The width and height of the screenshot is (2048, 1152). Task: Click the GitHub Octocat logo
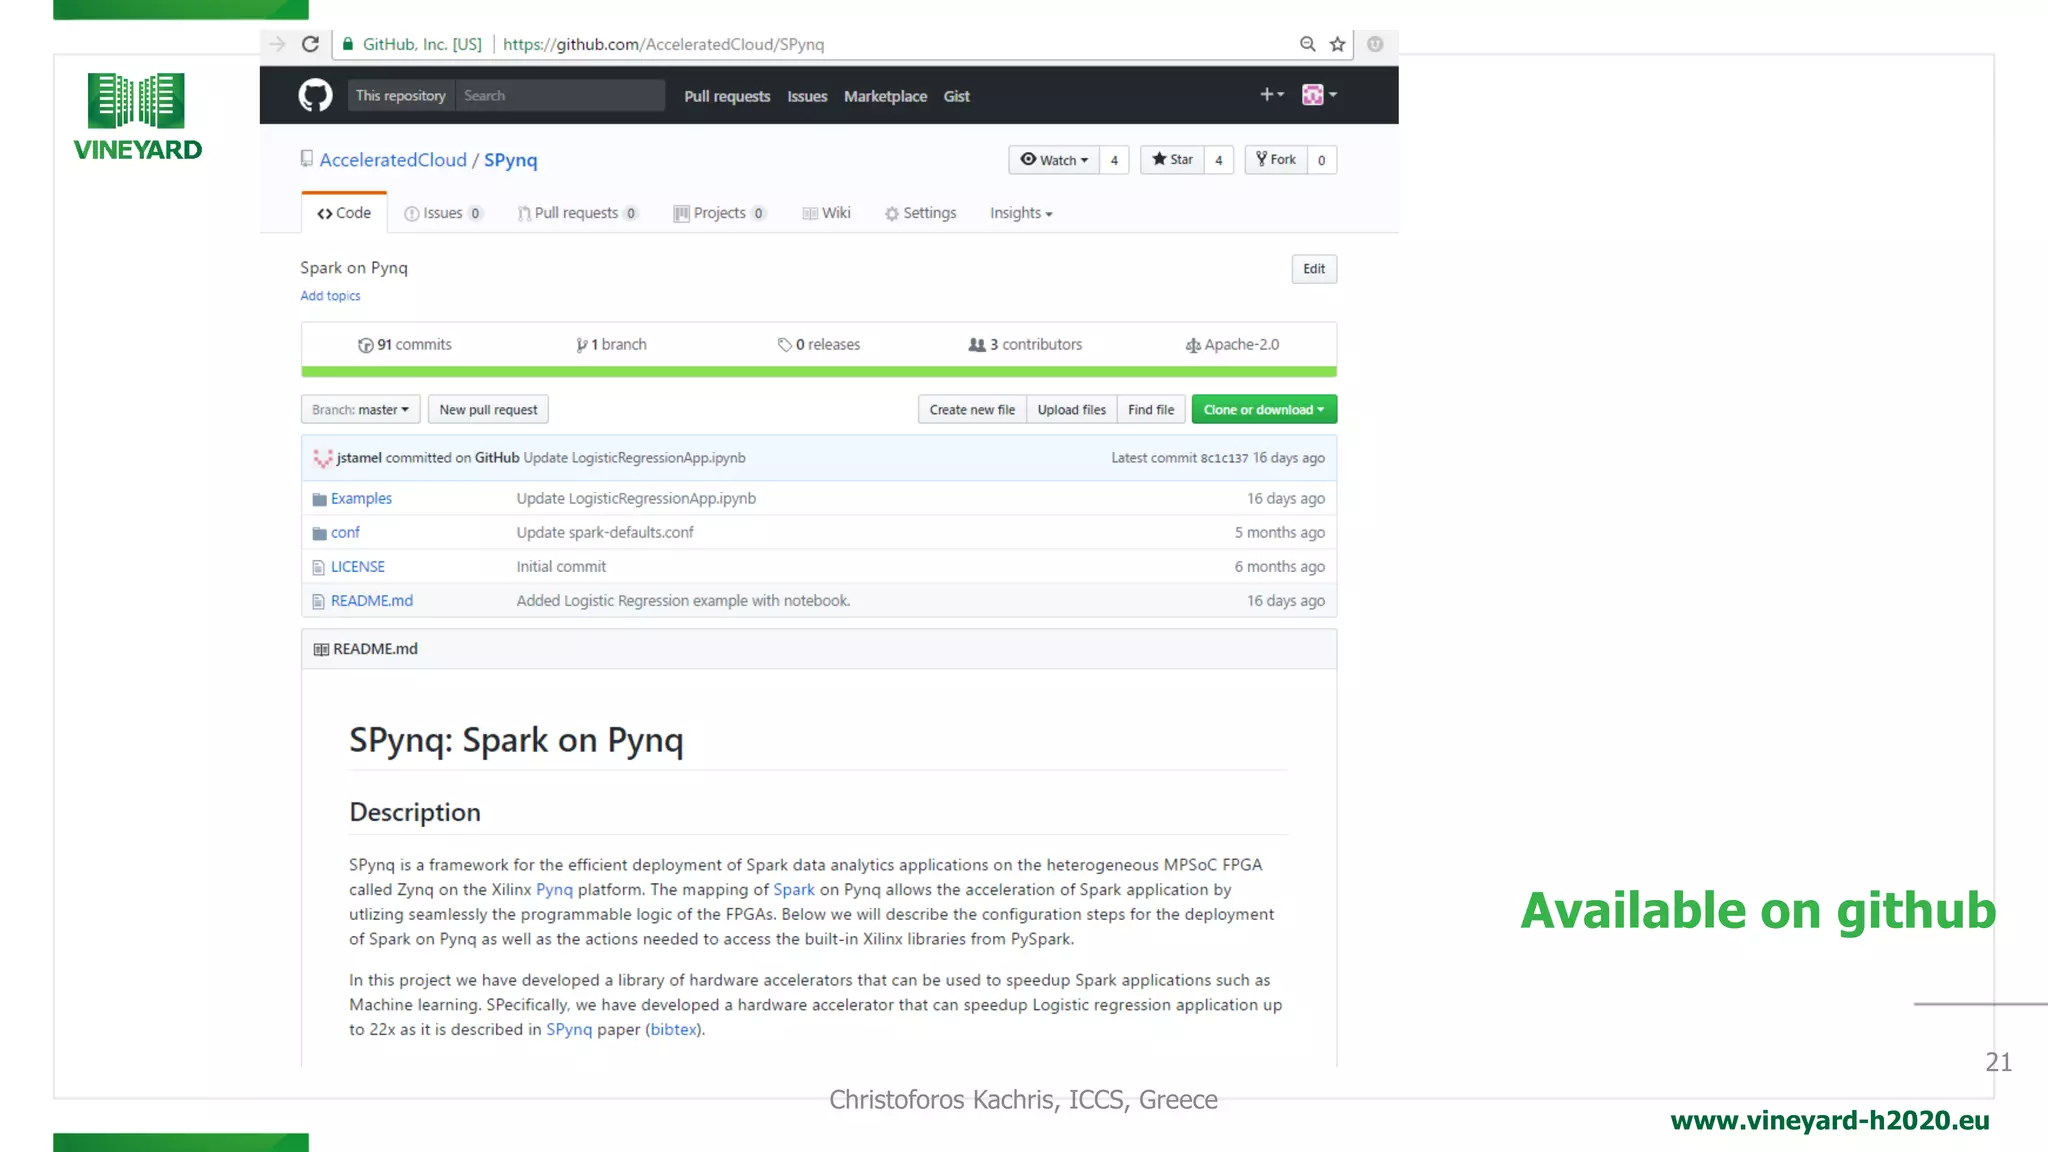point(315,95)
